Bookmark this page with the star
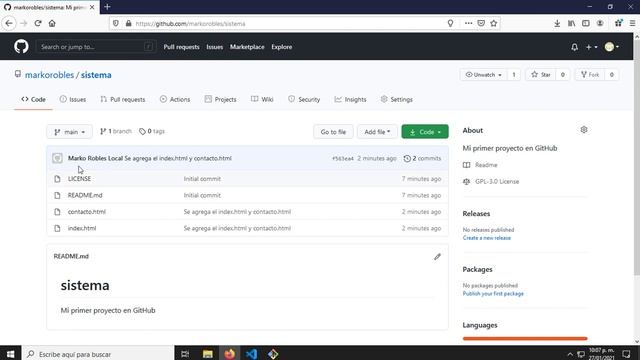 [x=493, y=23]
